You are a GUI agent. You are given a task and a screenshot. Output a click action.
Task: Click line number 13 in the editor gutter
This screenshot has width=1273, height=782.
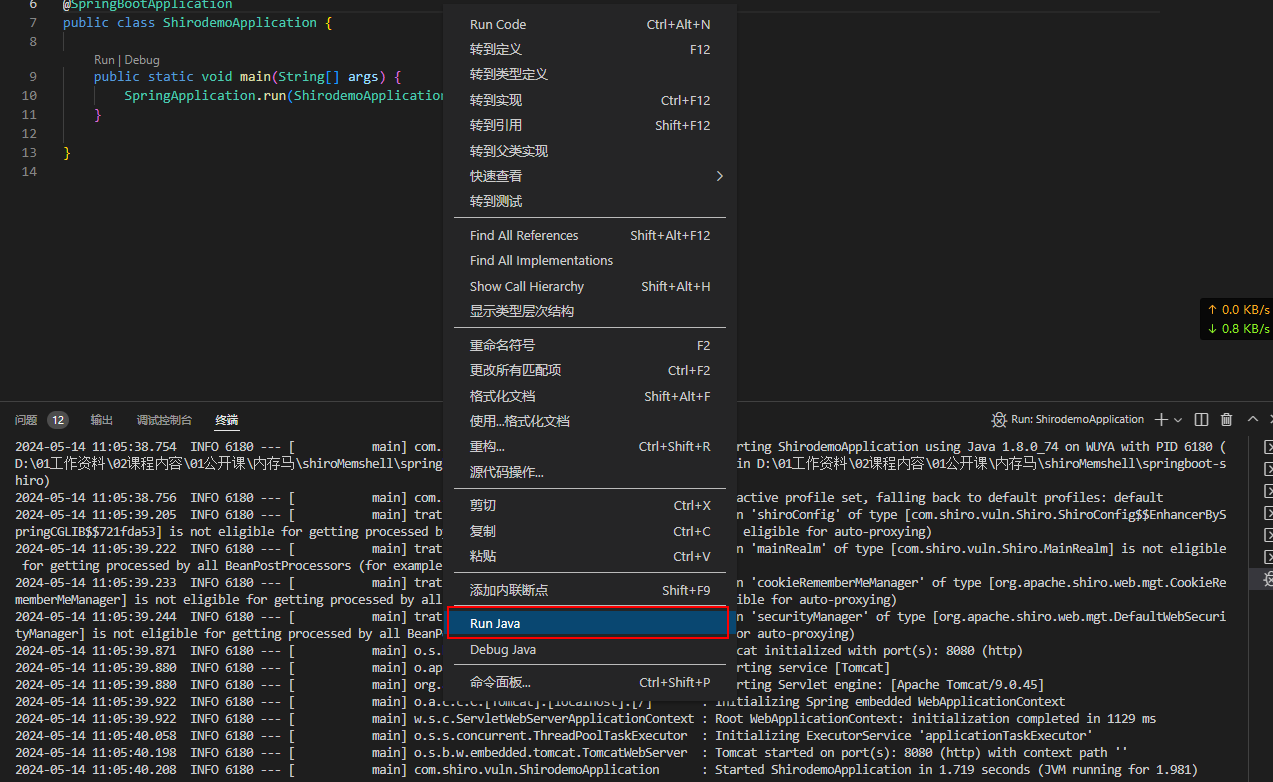[29, 153]
